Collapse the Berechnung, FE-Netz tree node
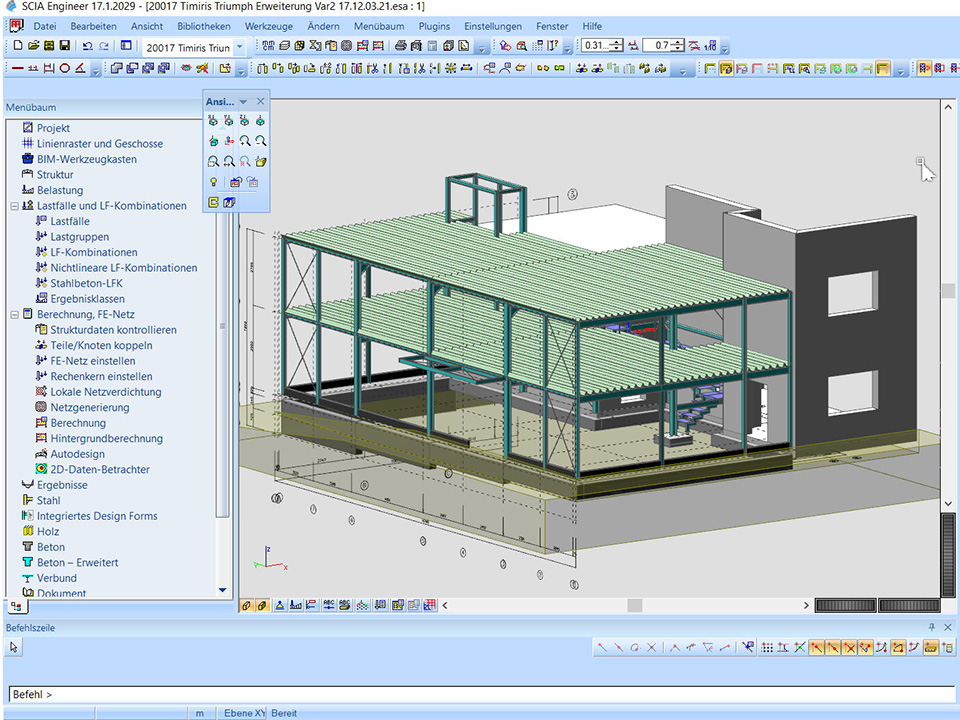The height and width of the screenshot is (720, 960). coord(14,314)
